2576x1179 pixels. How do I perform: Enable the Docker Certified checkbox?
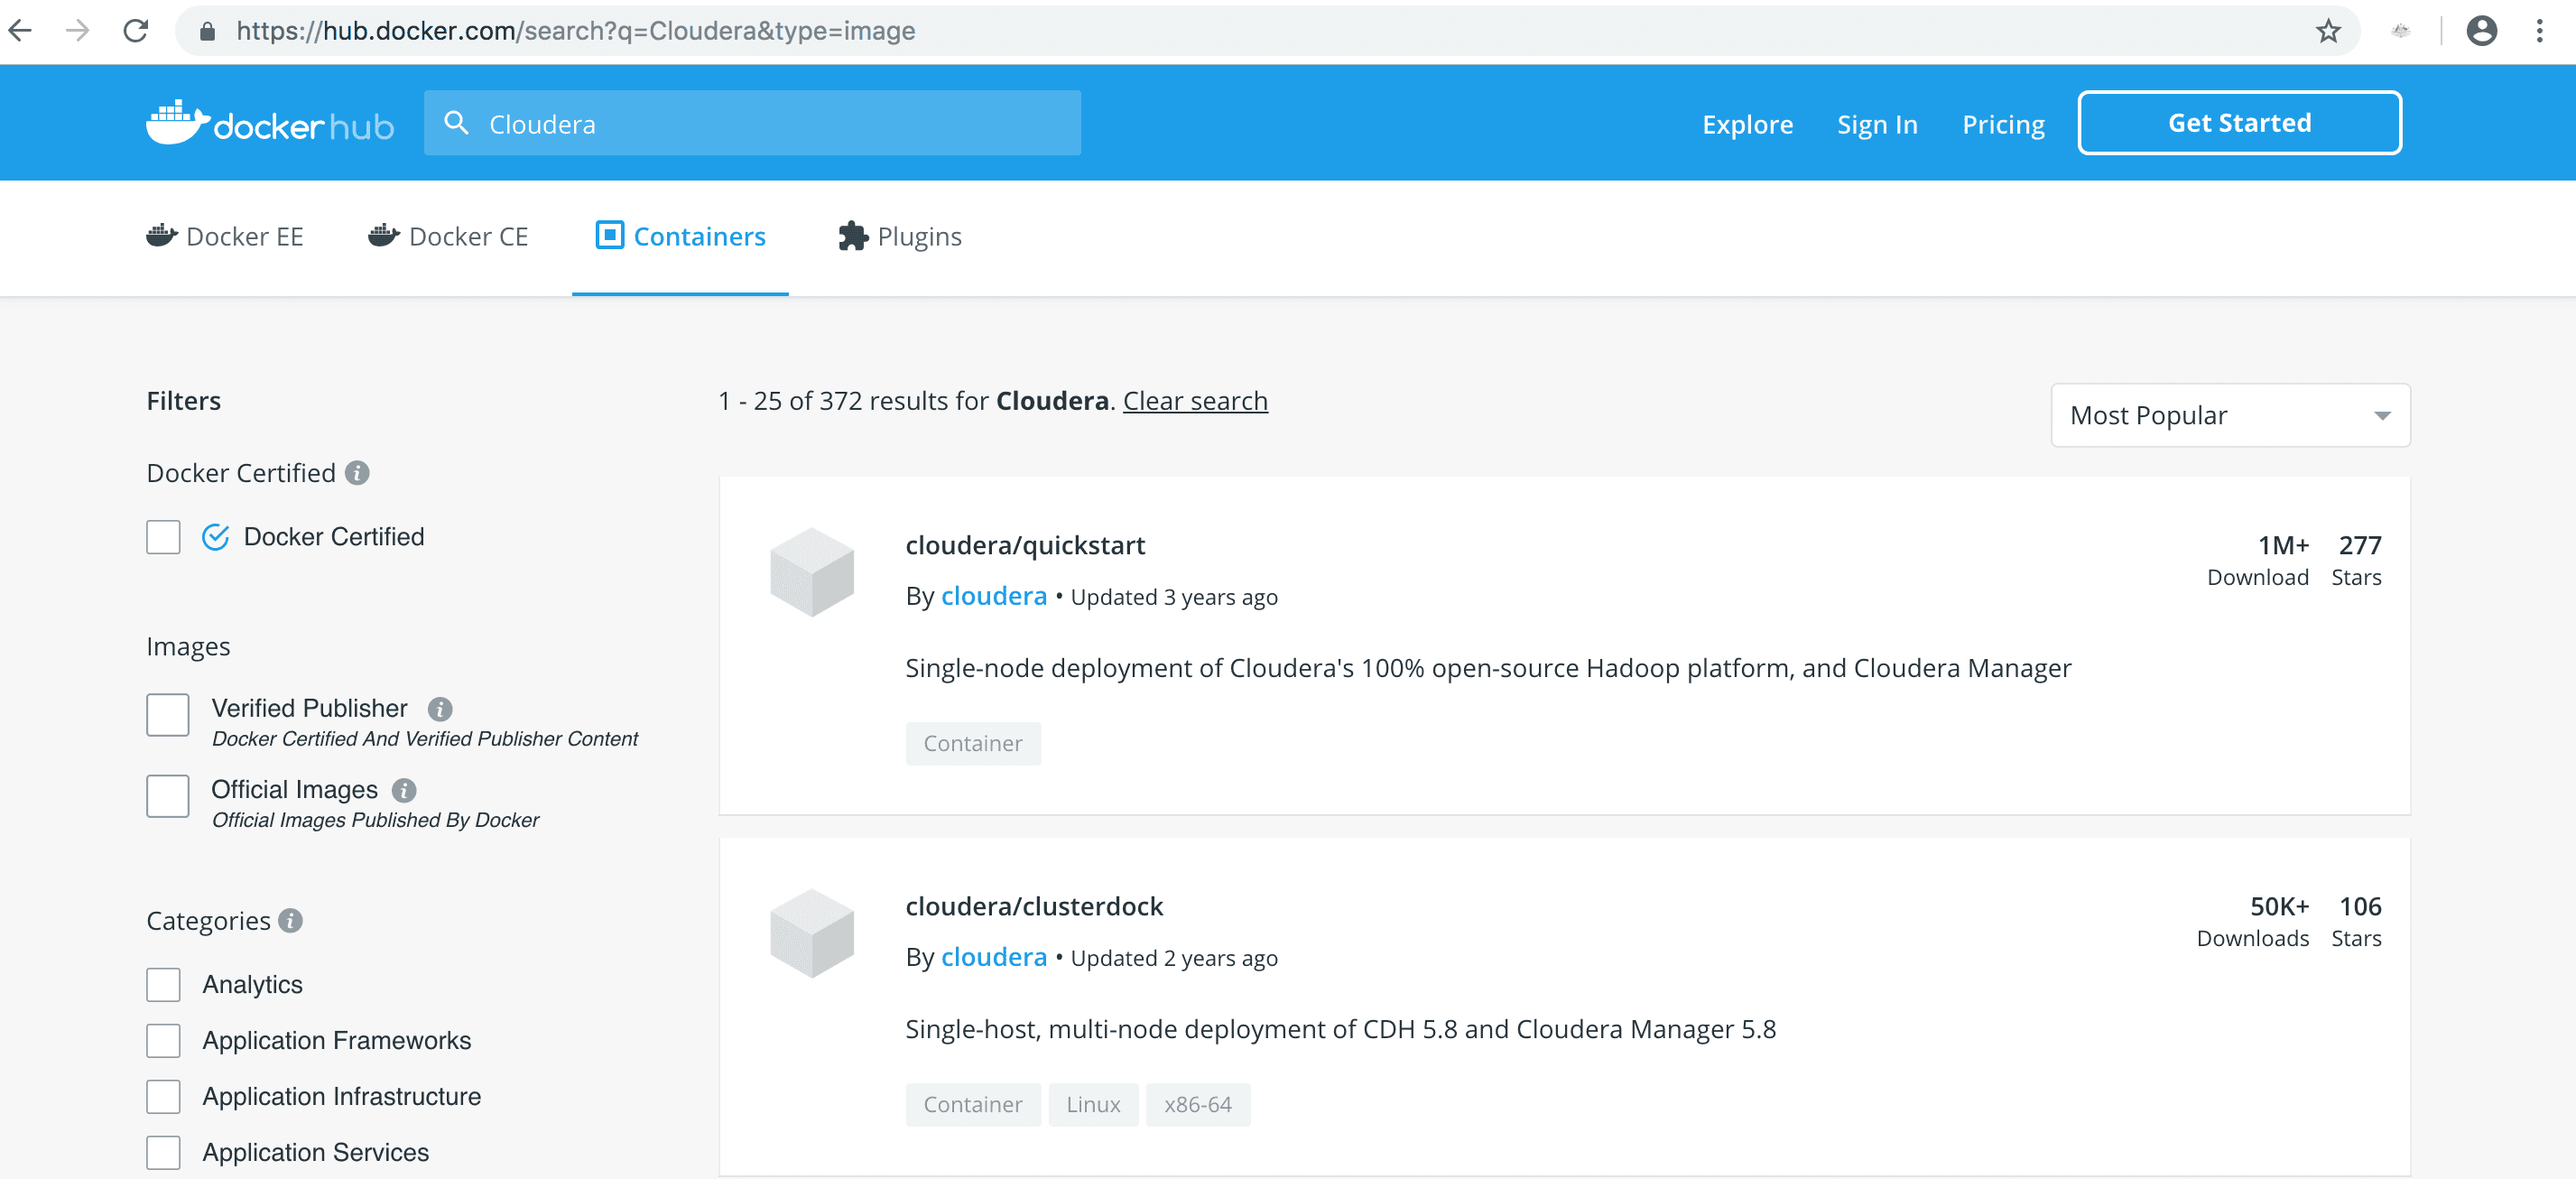(163, 537)
